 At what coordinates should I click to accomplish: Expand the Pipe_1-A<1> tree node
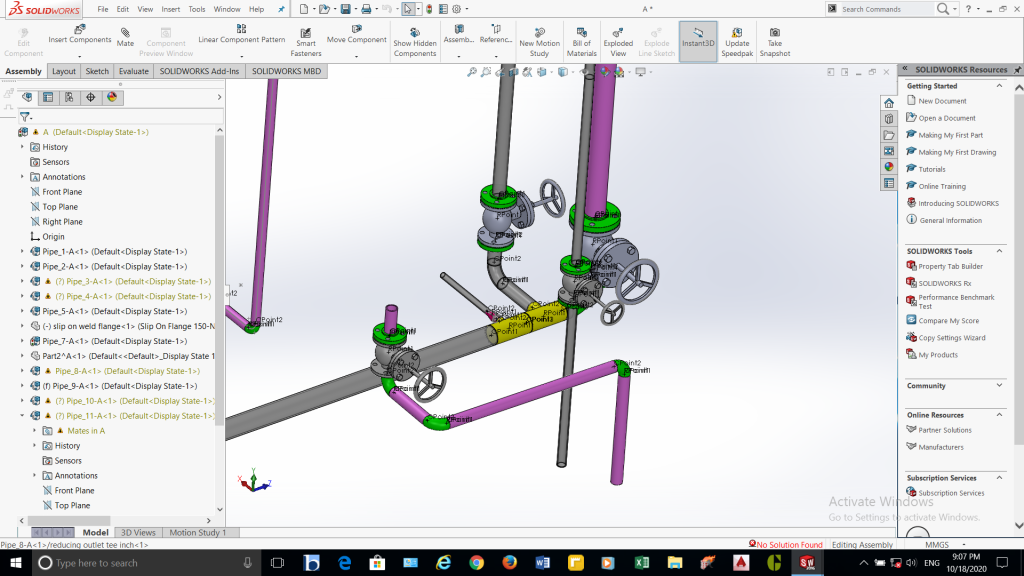tap(22, 252)
